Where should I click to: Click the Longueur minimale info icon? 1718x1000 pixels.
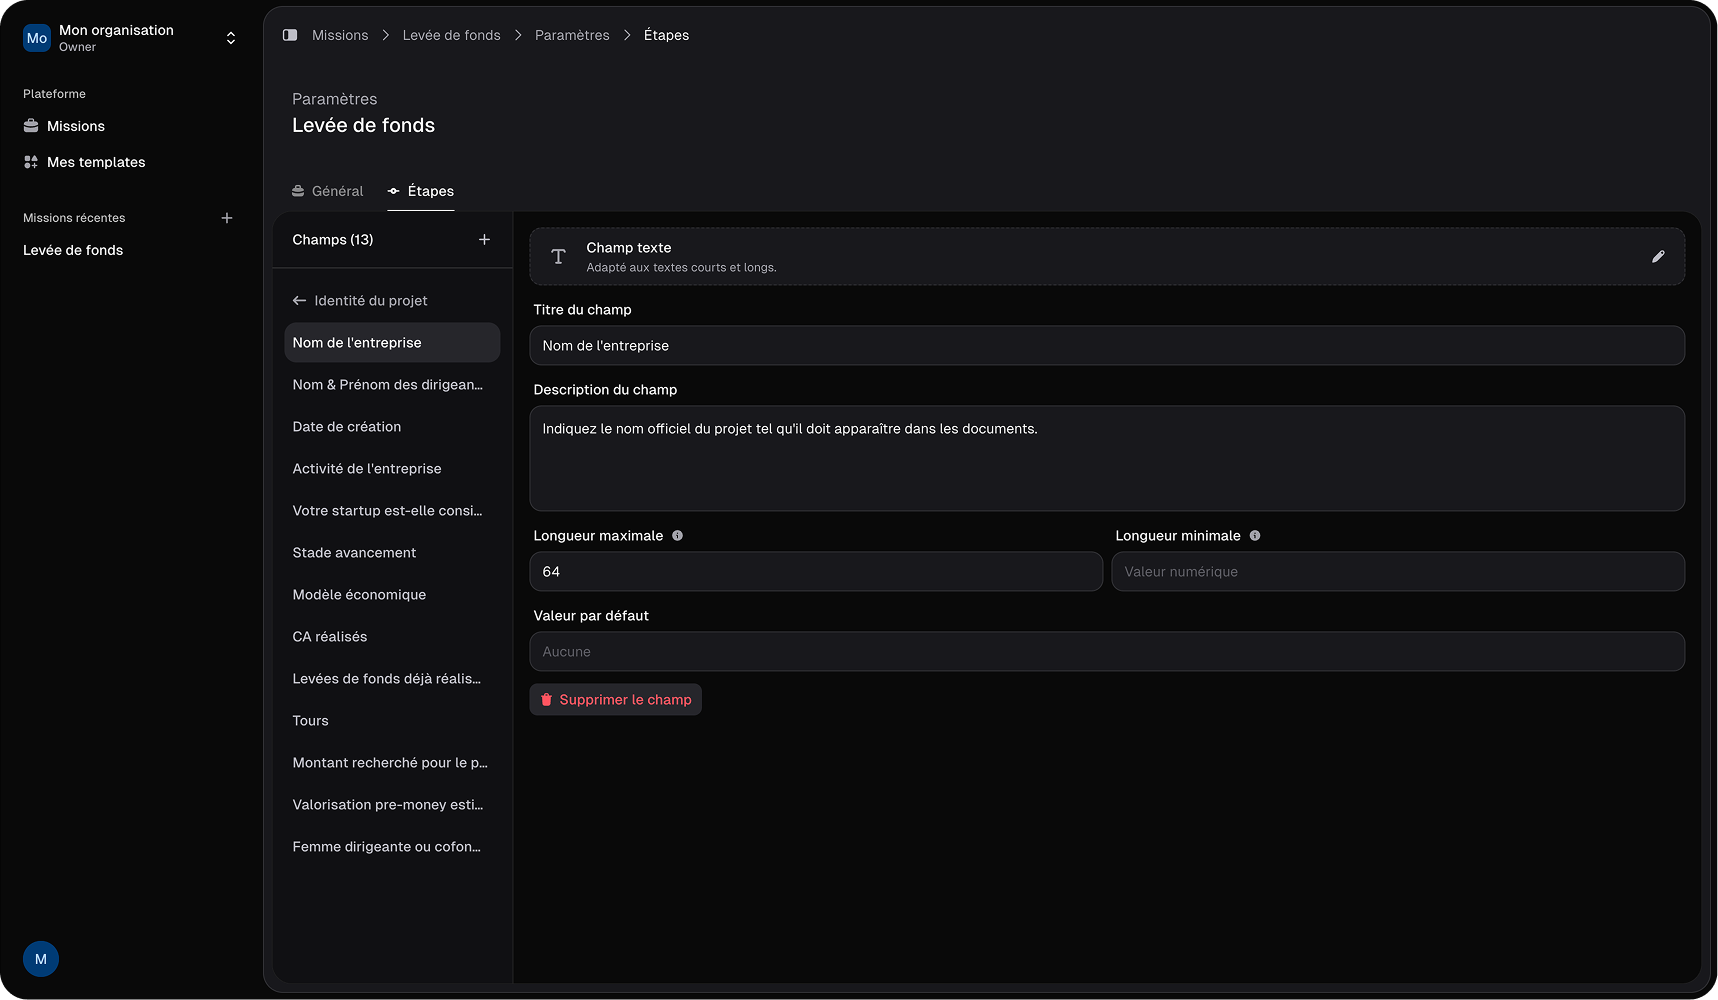(x=1254, y=536)
